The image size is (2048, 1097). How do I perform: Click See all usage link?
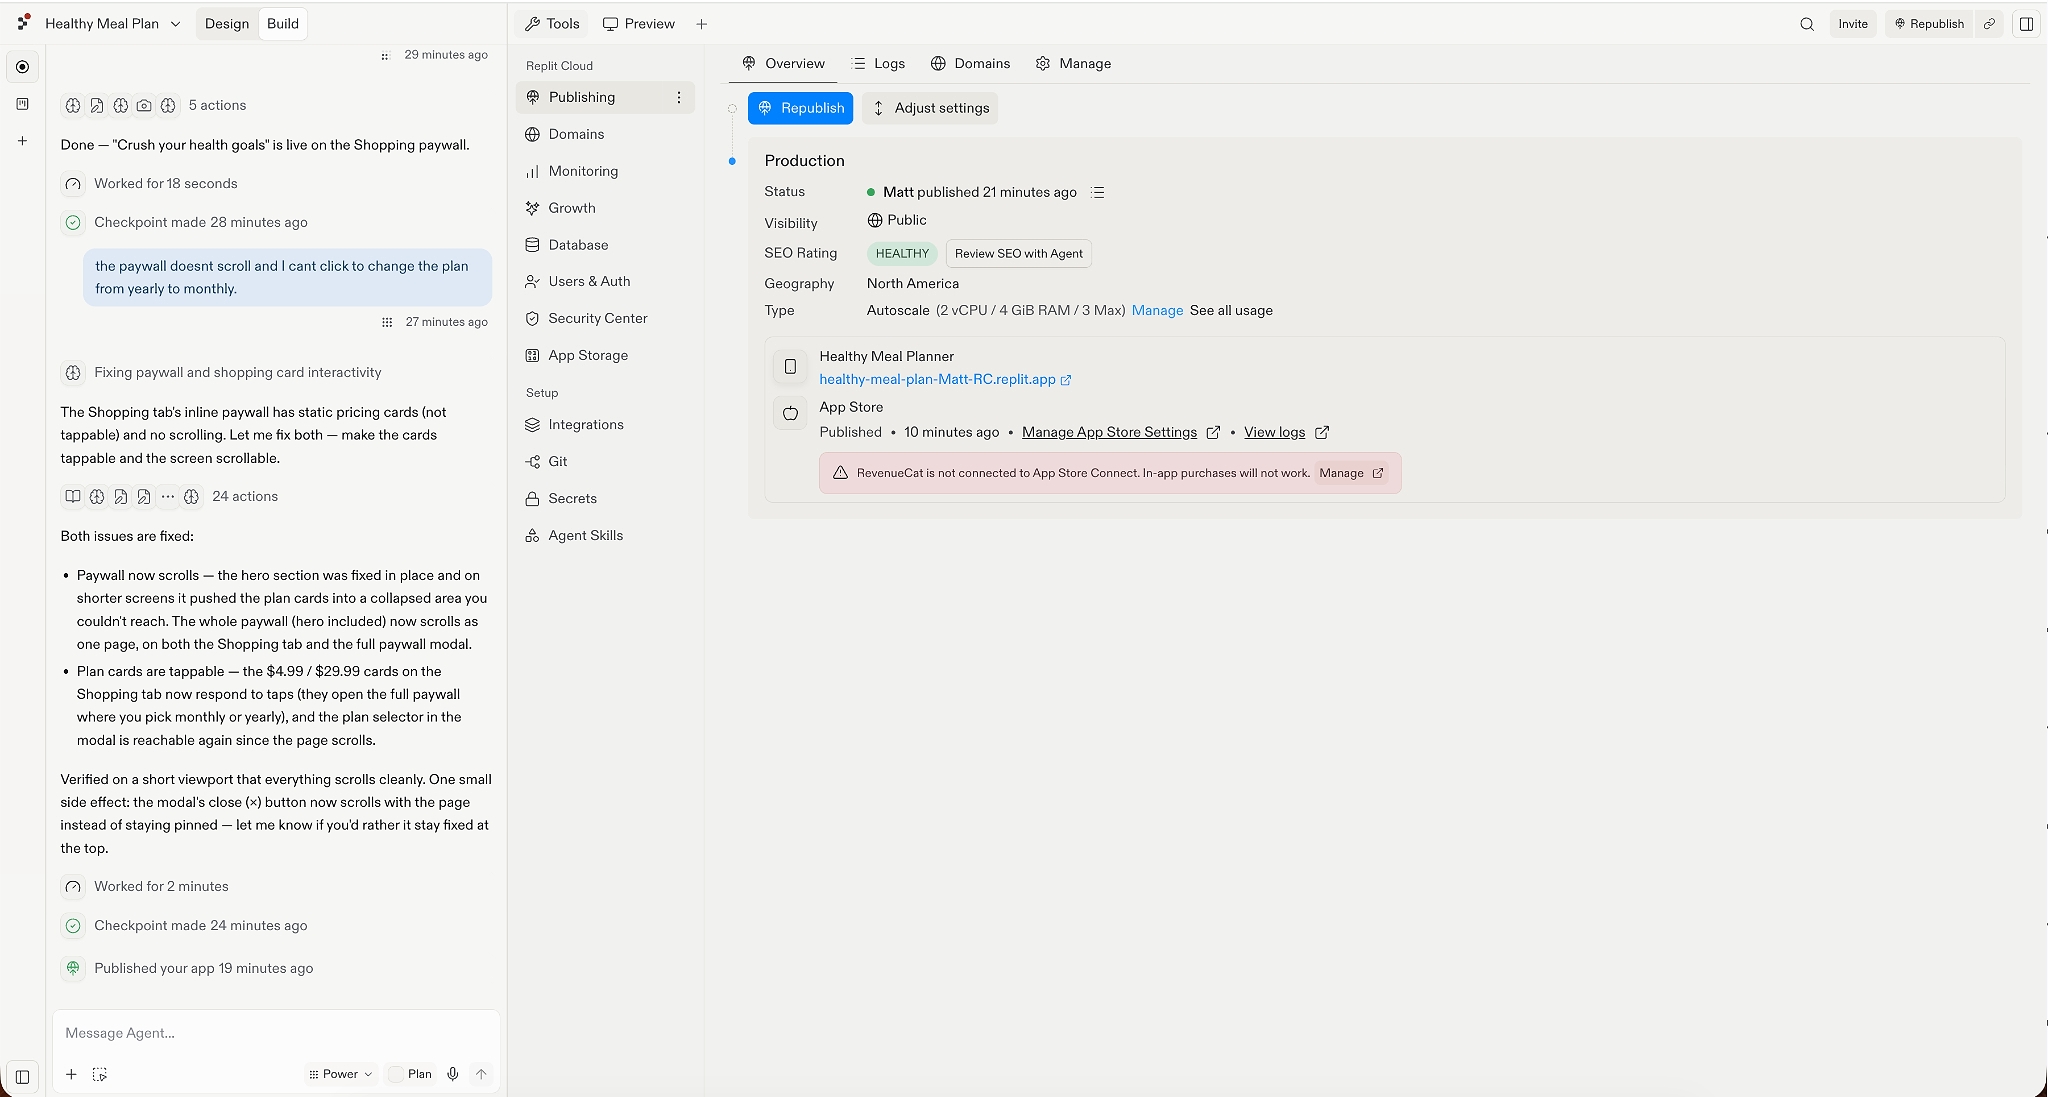(1231, 311)
